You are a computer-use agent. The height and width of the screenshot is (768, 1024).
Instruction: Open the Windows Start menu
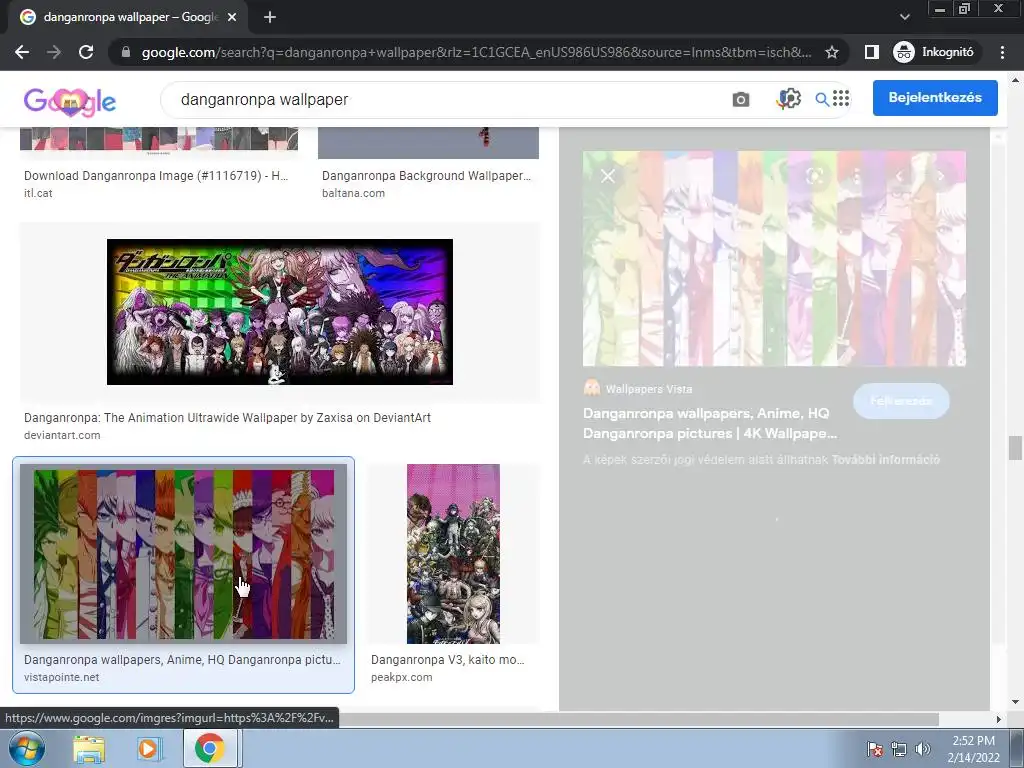click(26, 748)
